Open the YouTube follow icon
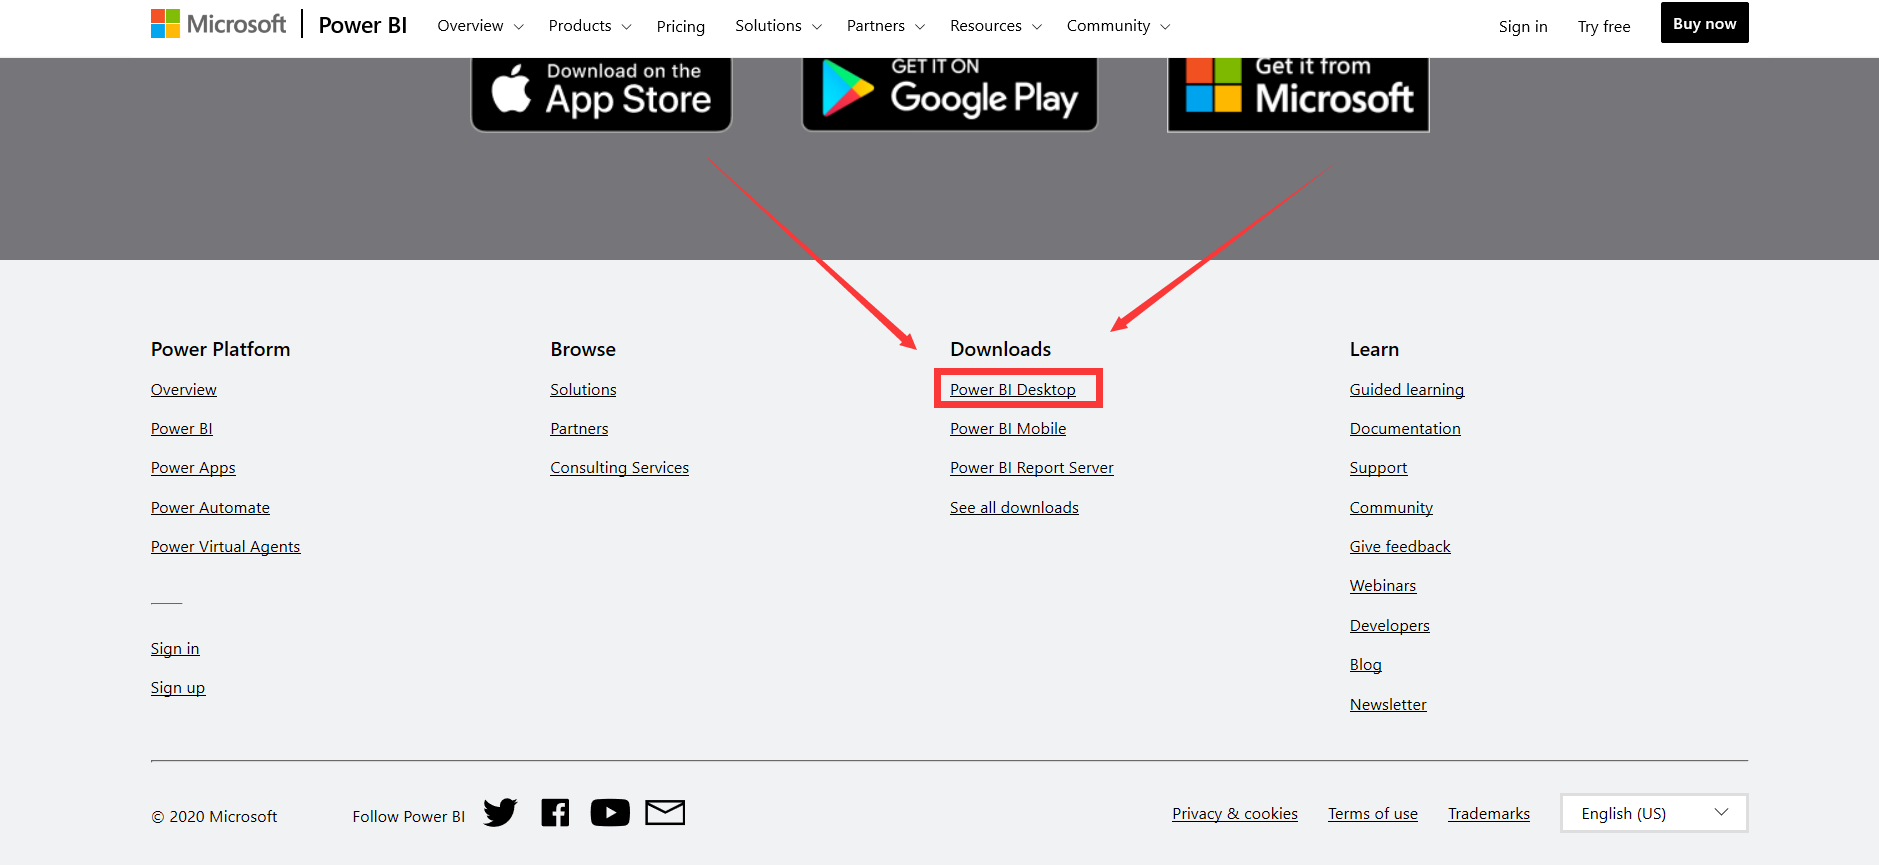Image resolution: width=1879 pixels, height=865 pixels. (610, 813)
